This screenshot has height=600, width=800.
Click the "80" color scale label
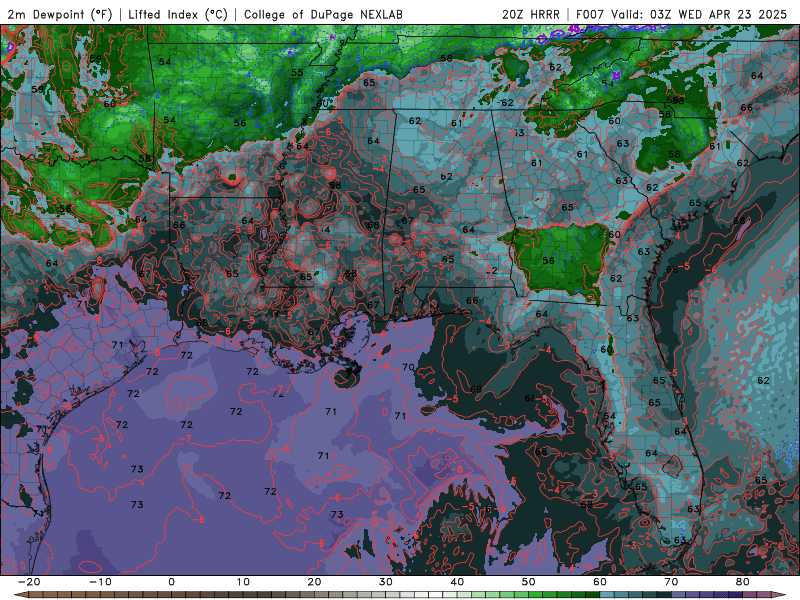[x=743, y=582]
